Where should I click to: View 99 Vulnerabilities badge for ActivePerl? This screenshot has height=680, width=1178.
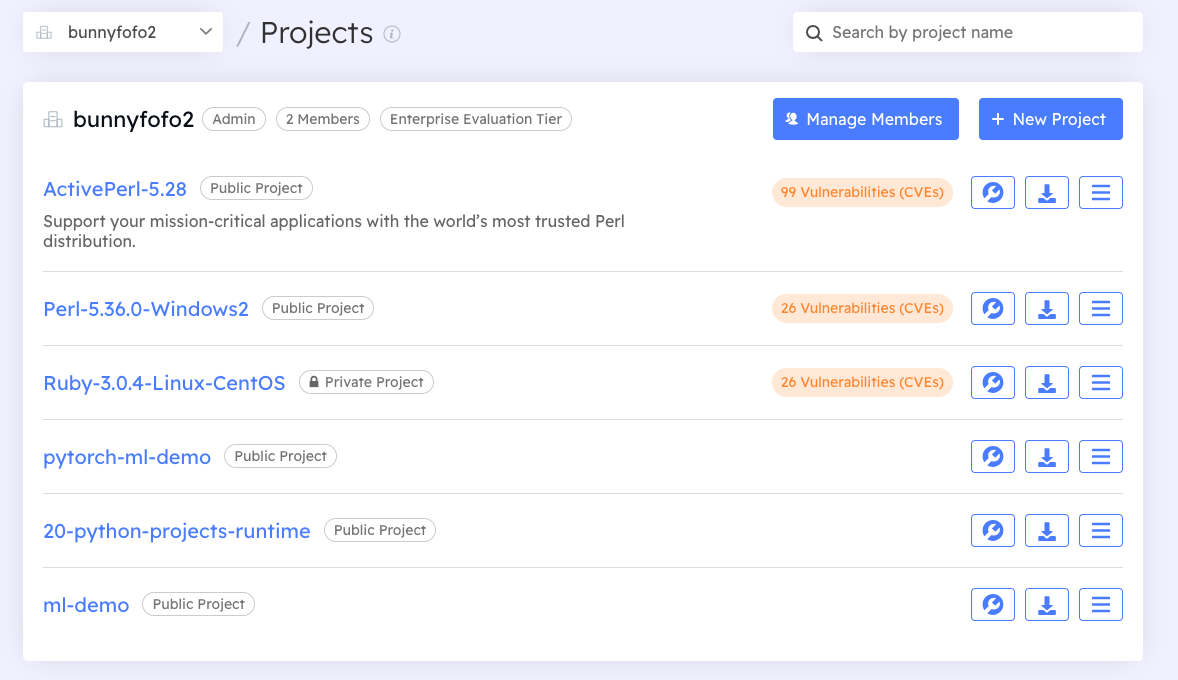pyautogui.click(x=862, y=192)
